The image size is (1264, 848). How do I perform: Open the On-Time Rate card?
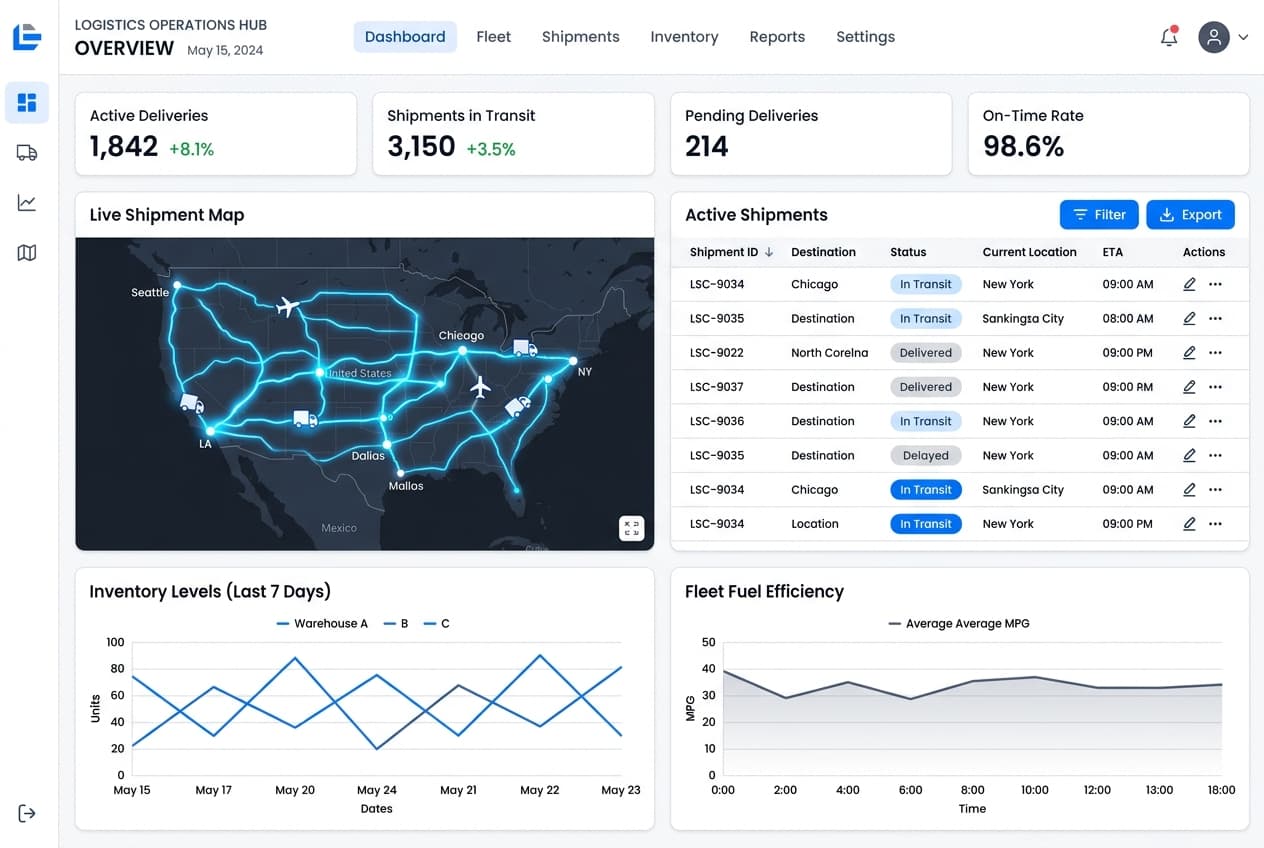click(1109, 134)
